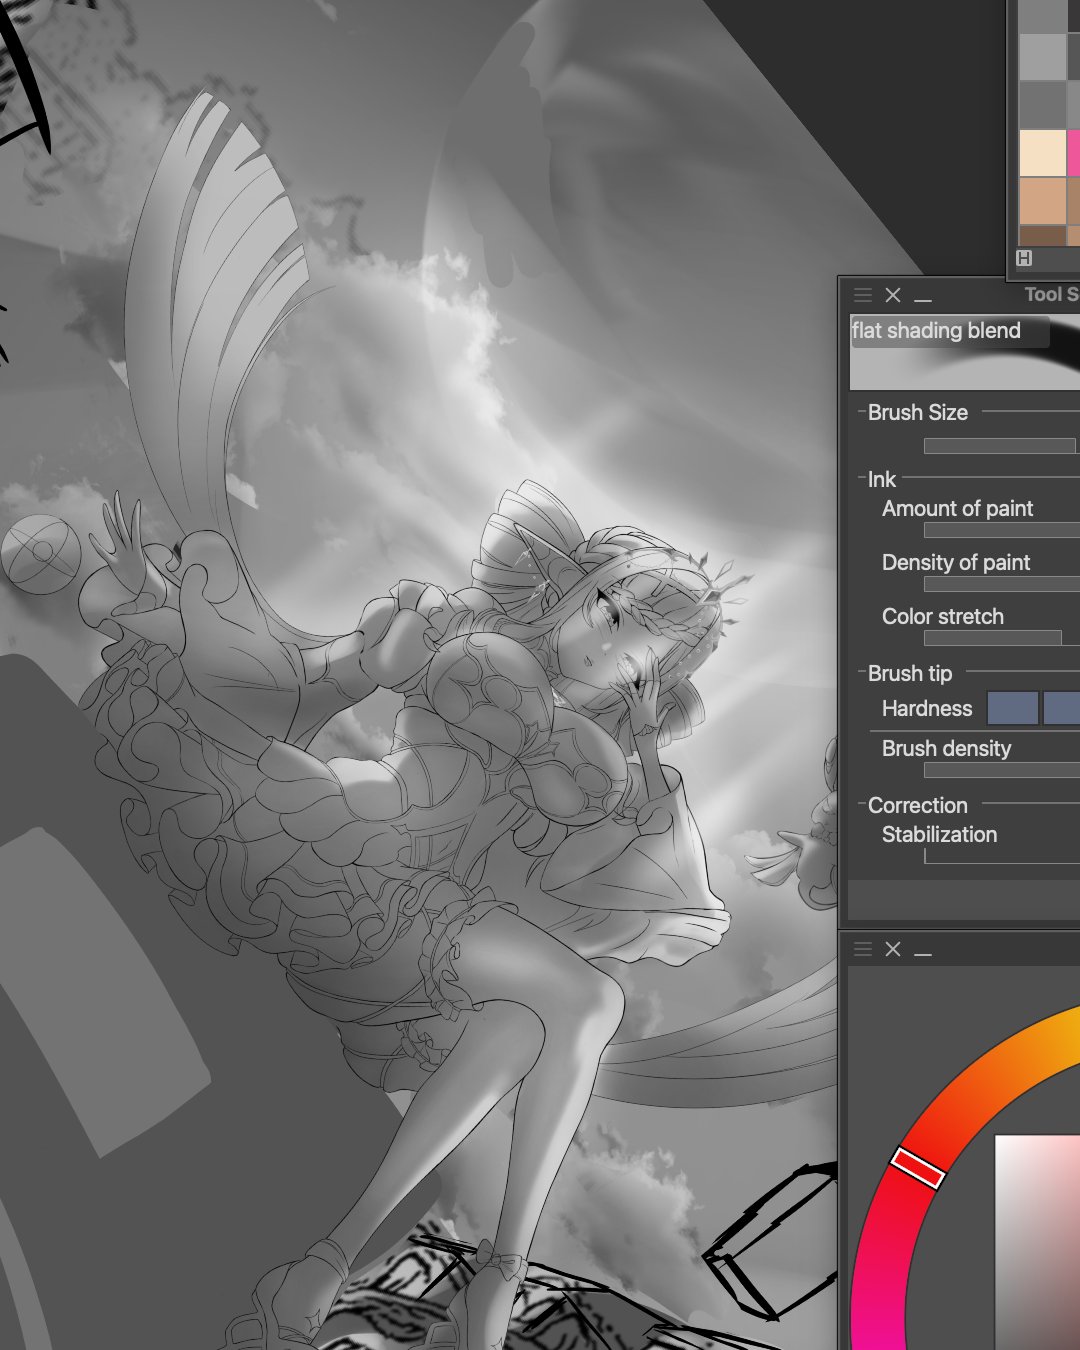Click the Color stretch label
Image resolution: width=1080 pixels, height=1350 pixels.
click(943, 616)
